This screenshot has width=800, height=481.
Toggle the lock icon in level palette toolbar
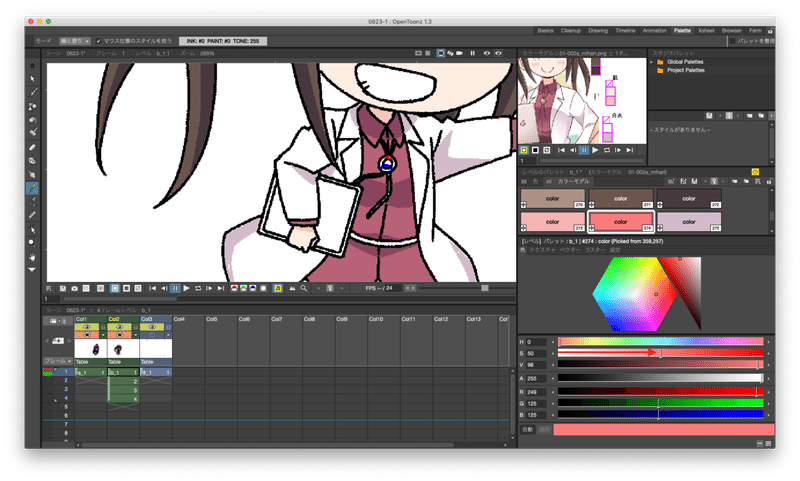click(x=769, y=182)
